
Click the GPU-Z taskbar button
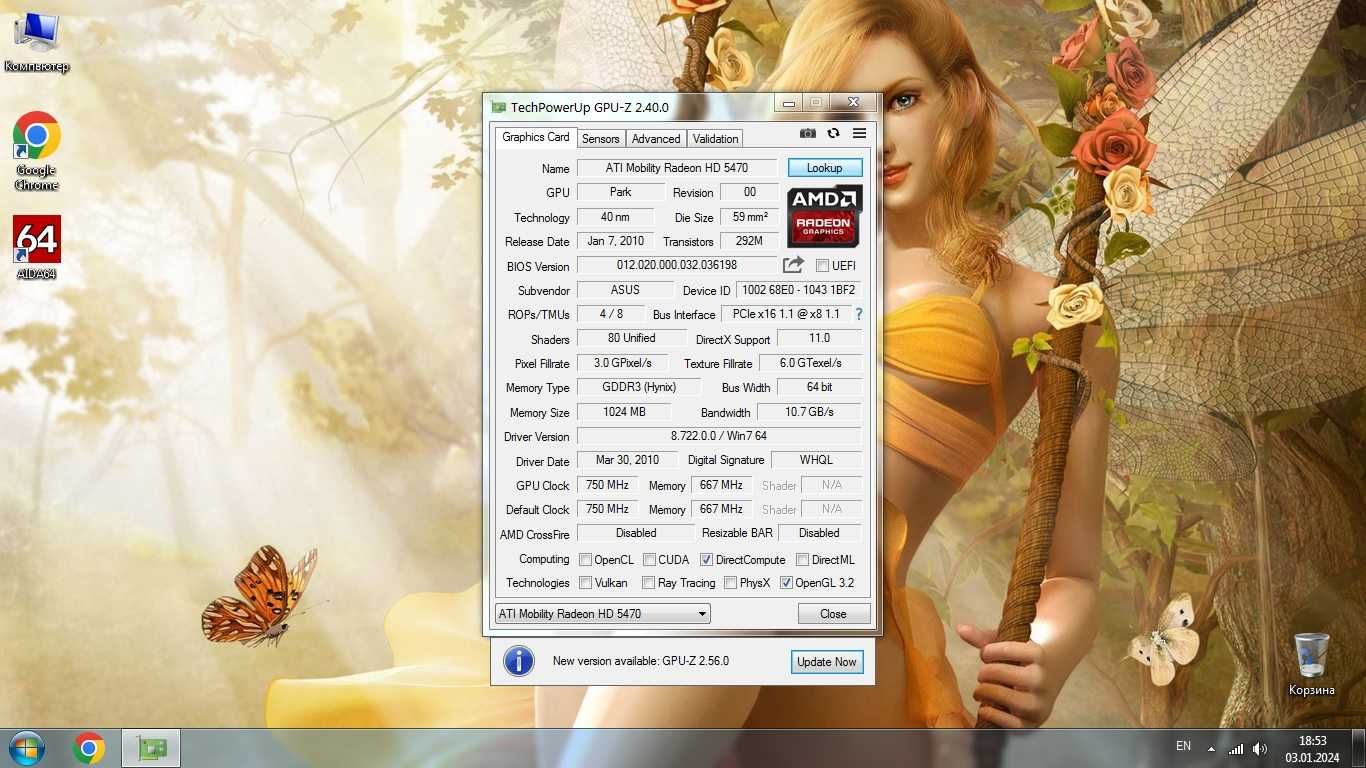[x=151, y=748]
